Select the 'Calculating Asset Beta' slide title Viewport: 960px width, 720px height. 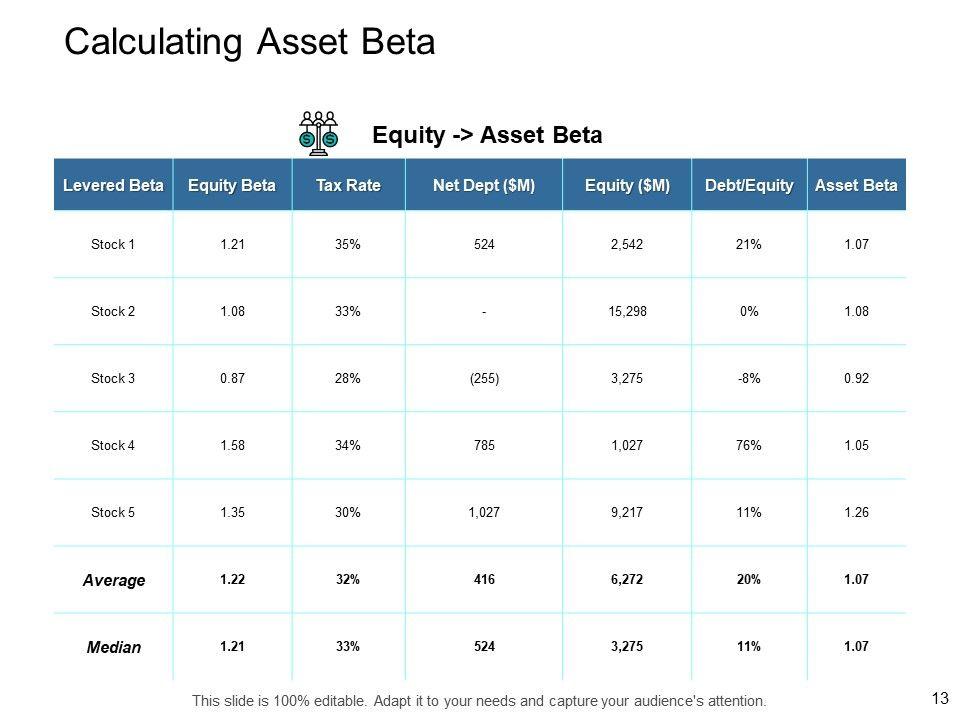pos(249,43)
